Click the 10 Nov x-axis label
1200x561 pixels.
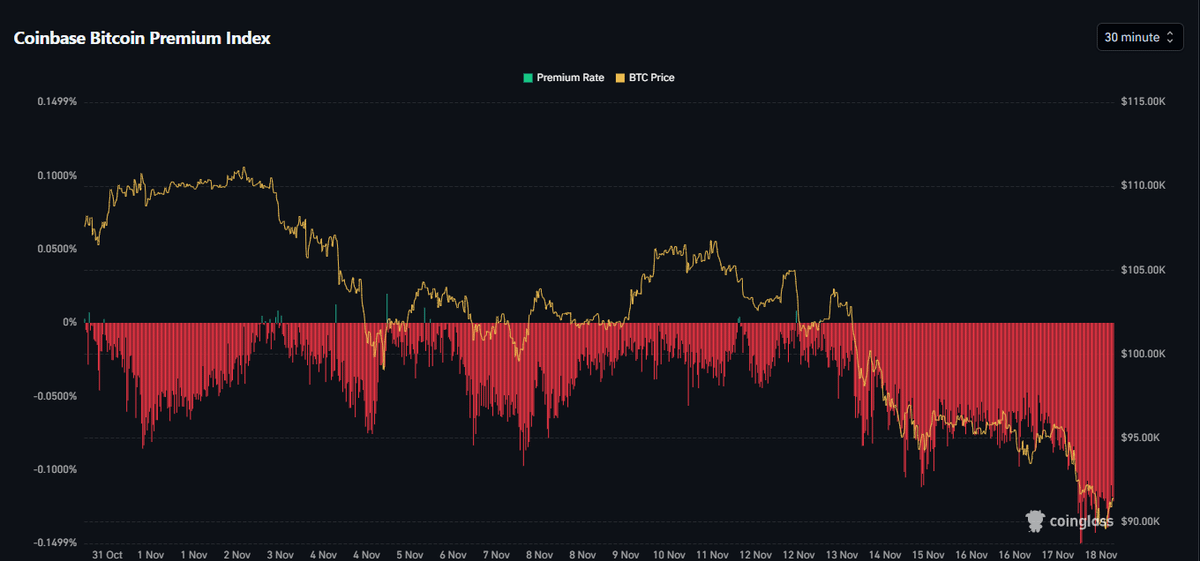pyautogui.click(x=670, y=554)
